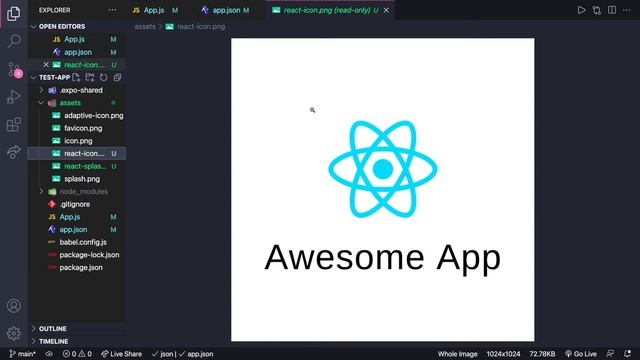Switch to the app.json editor tab
The width and height of the screenshot is (640, 360).
225,10
